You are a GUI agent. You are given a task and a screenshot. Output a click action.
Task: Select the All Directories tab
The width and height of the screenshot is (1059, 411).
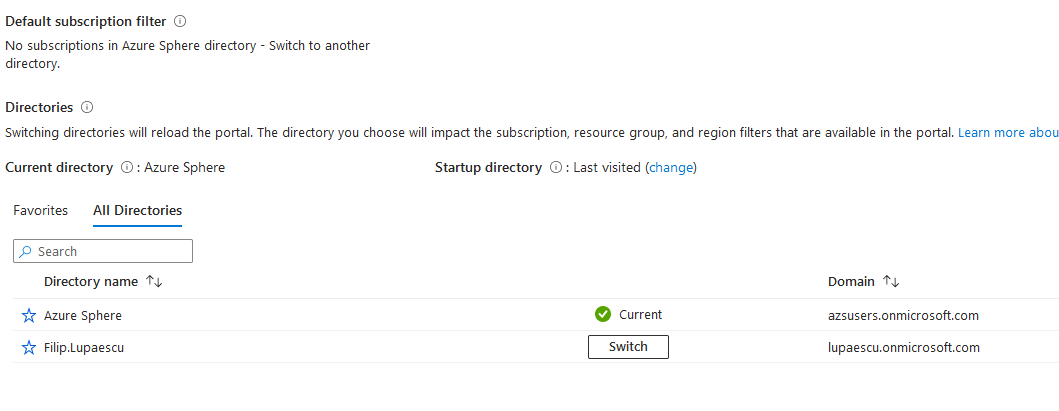[x=138, y=211]
